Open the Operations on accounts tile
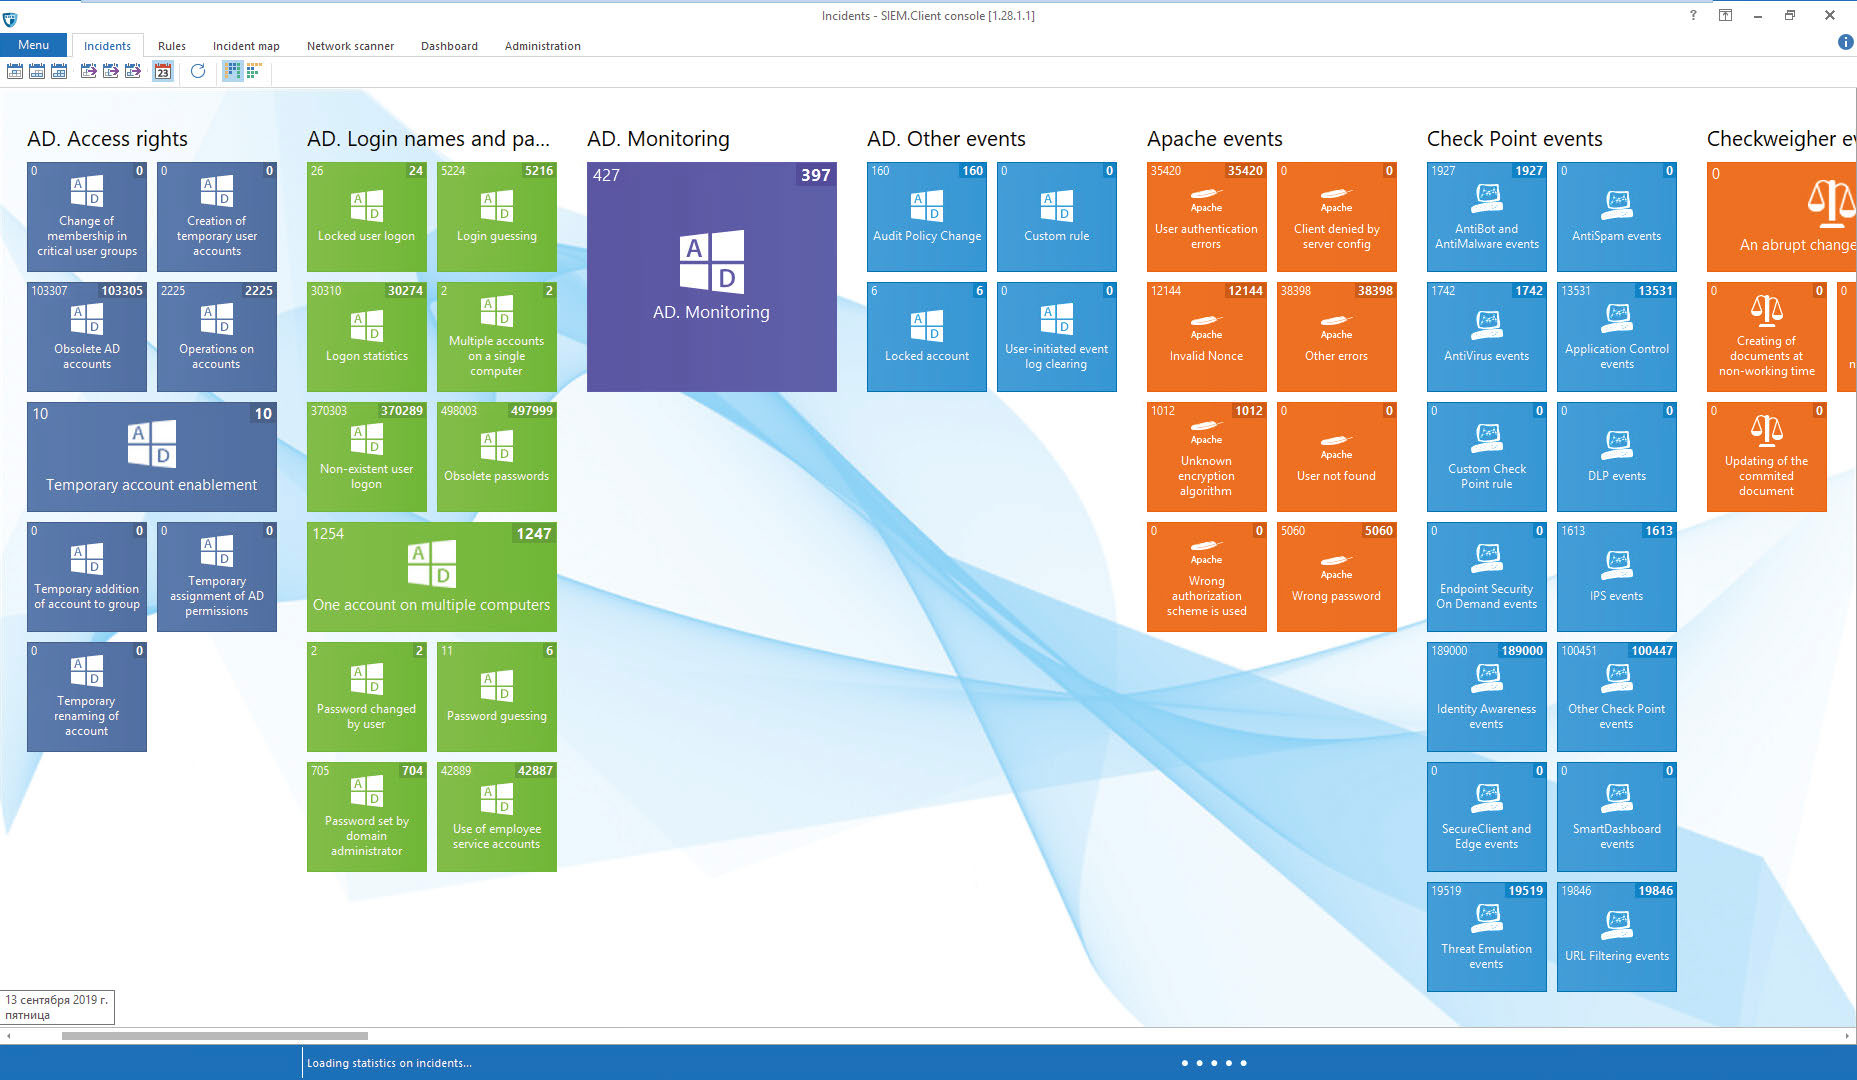 click(x=217, y=337)
